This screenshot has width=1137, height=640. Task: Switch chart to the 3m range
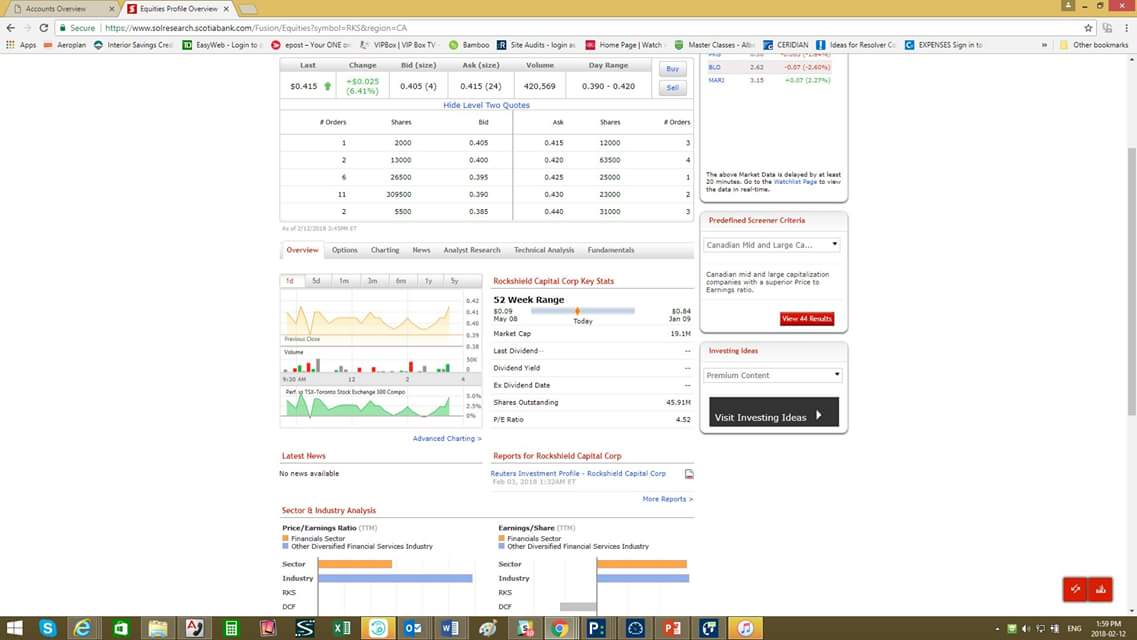(372, 280)
